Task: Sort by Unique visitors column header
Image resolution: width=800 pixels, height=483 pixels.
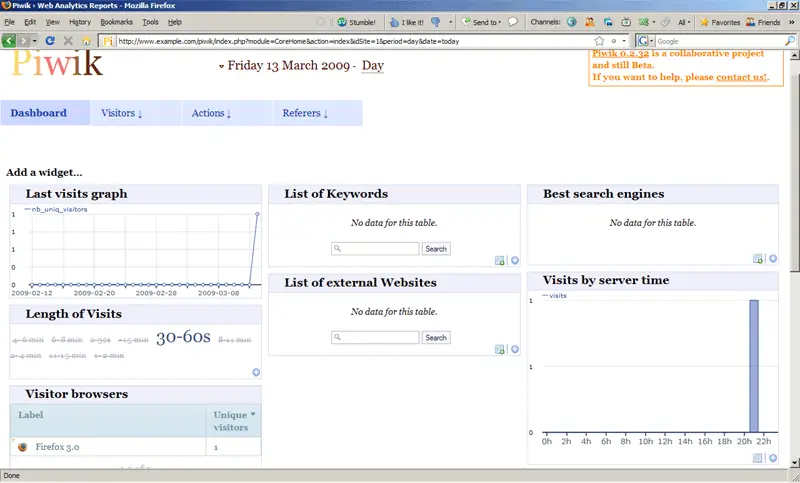Action: (x=234, y=421)
